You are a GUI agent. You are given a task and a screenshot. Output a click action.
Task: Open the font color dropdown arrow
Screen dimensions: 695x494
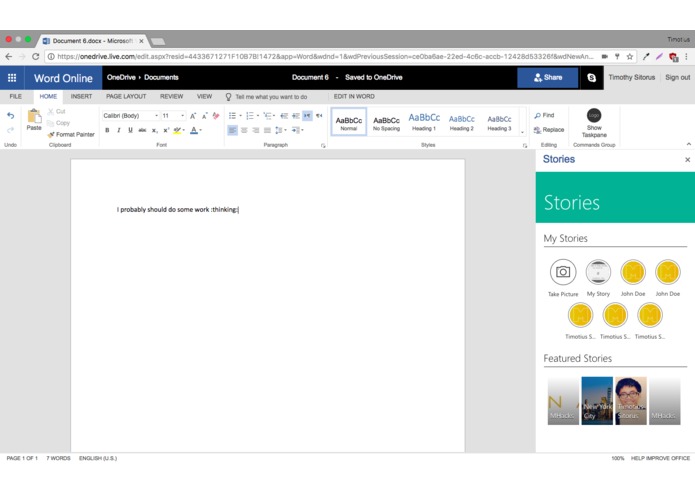click(200, 130)
